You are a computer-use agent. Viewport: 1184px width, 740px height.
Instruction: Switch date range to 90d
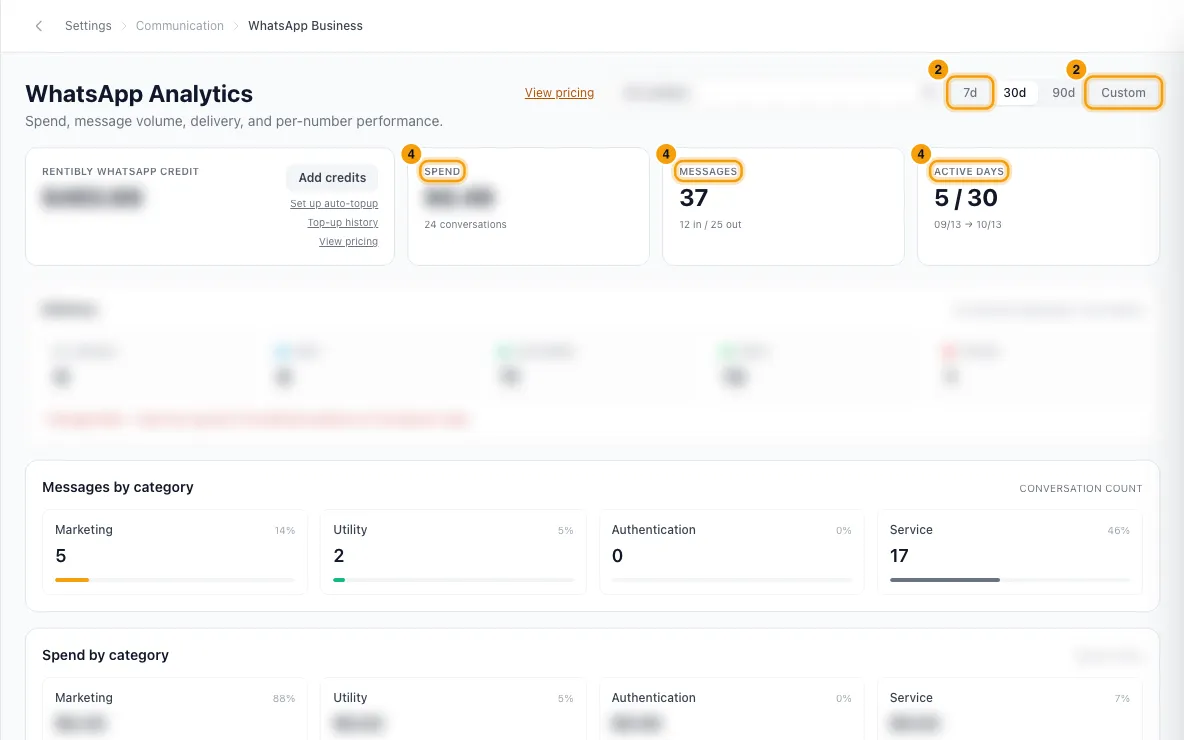(x=1063, y=93)
